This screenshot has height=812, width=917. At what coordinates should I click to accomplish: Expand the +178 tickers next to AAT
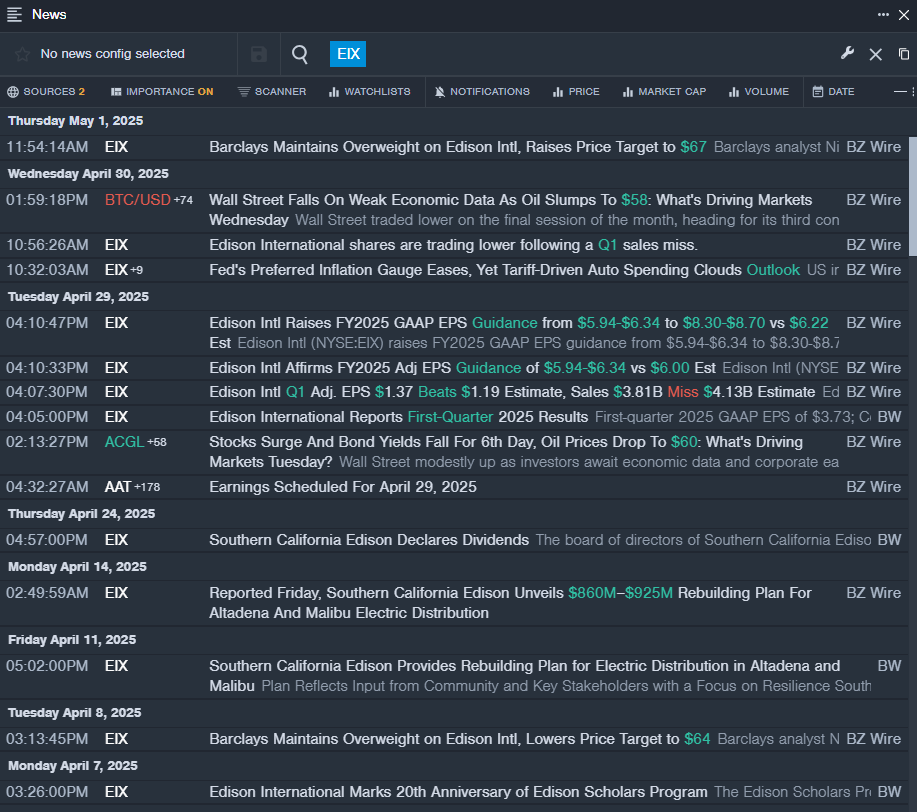pos(147,487)
